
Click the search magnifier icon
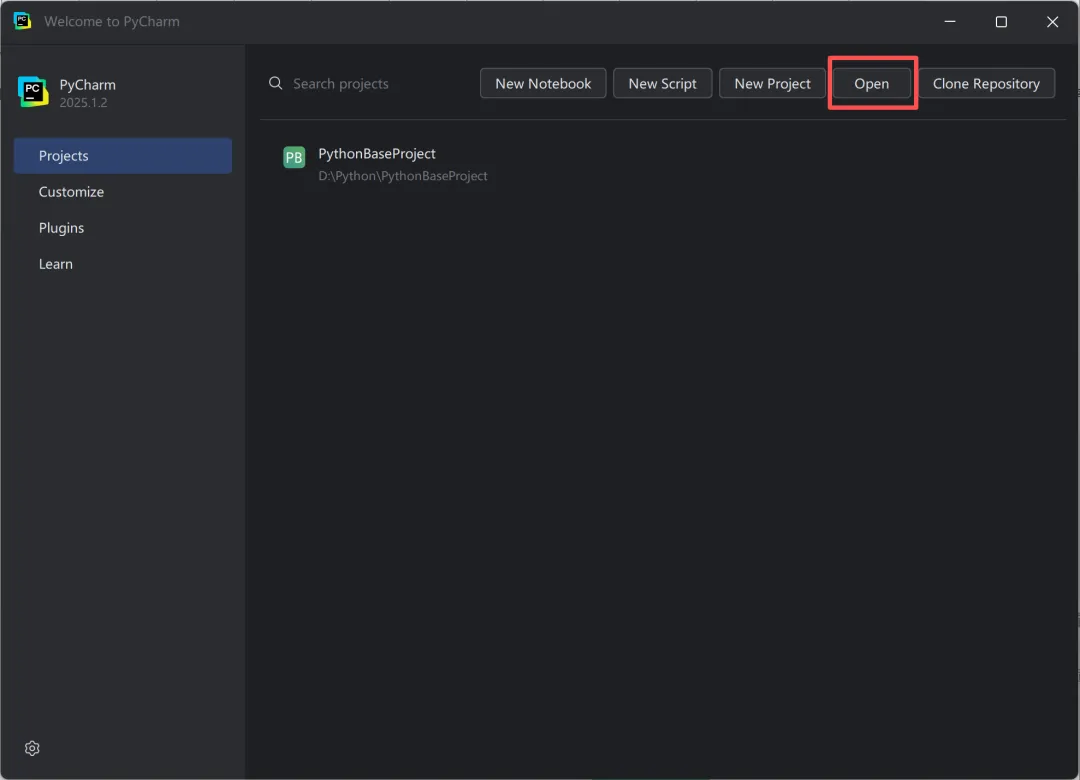click(276, 83)
